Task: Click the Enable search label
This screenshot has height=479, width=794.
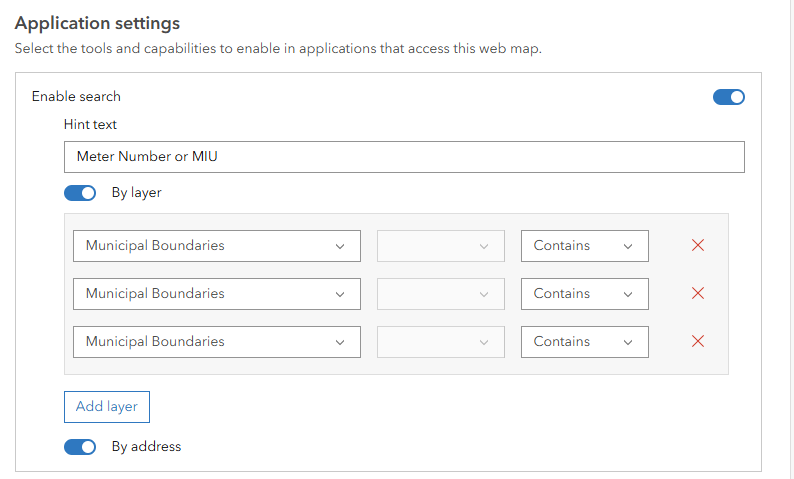Action: pyautogui.click(x=76, y=97)
